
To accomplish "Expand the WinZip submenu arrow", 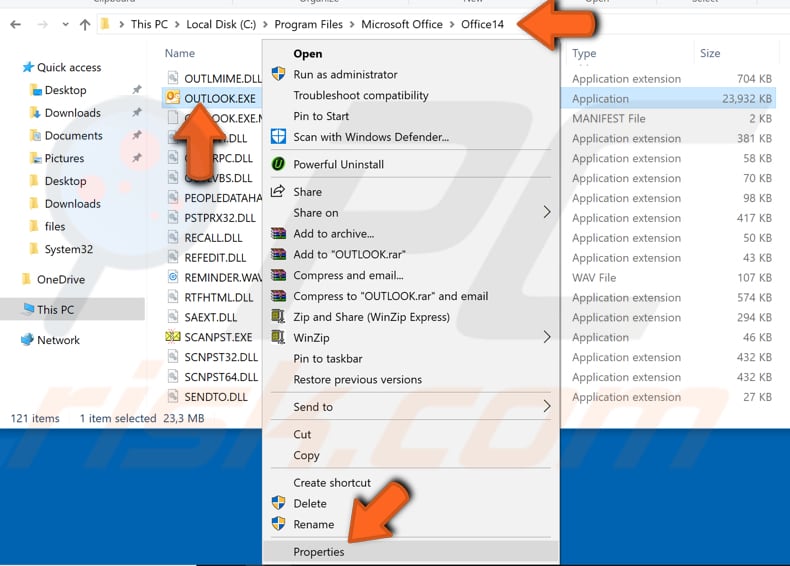I will (547, 337).
